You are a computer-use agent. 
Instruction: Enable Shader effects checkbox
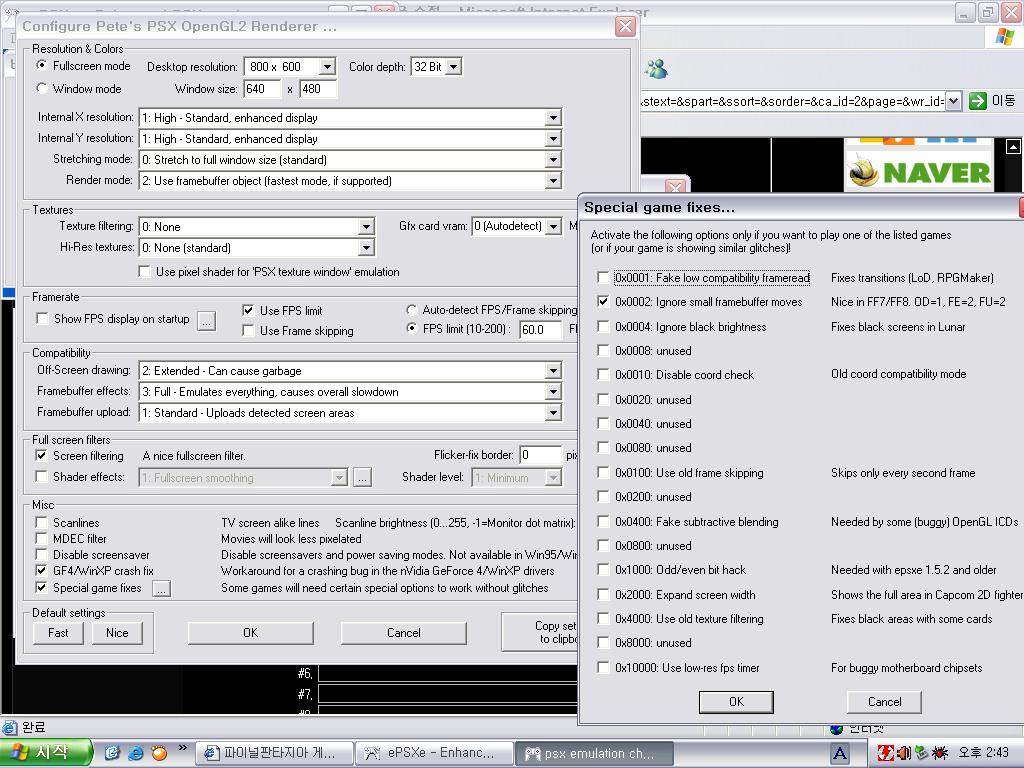pos(41,476)
